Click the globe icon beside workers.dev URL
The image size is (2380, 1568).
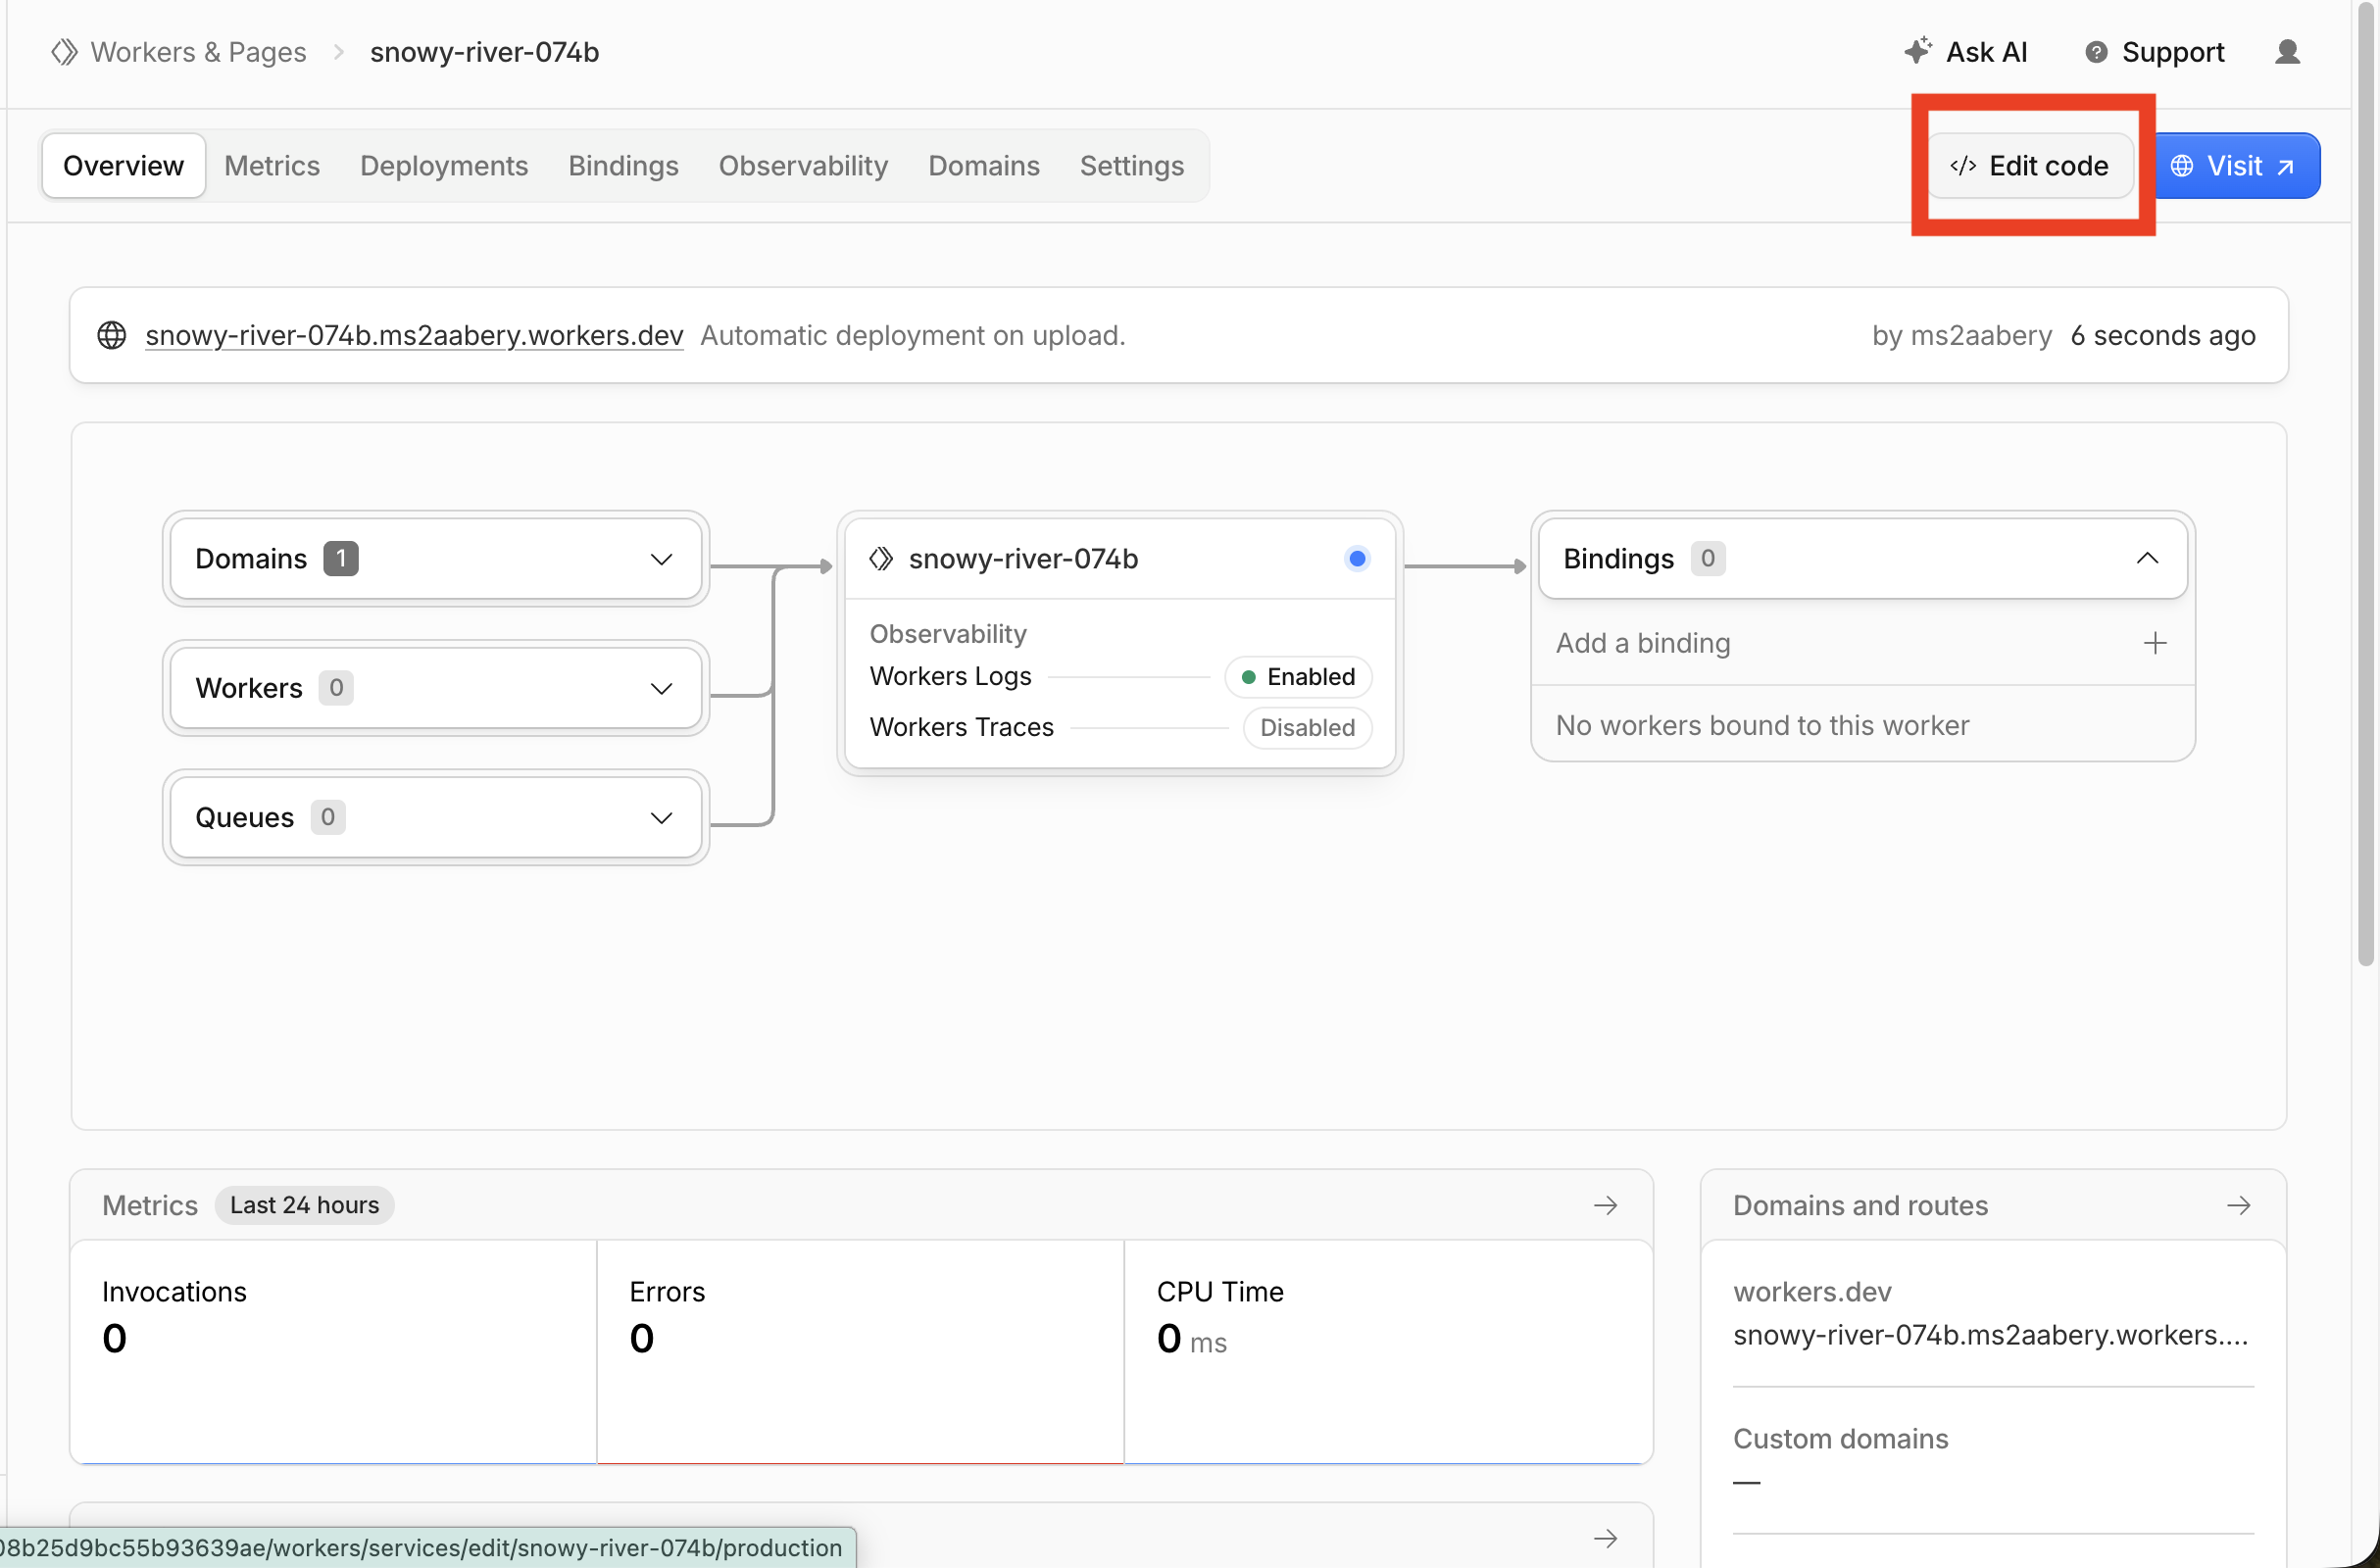[112, 335]
